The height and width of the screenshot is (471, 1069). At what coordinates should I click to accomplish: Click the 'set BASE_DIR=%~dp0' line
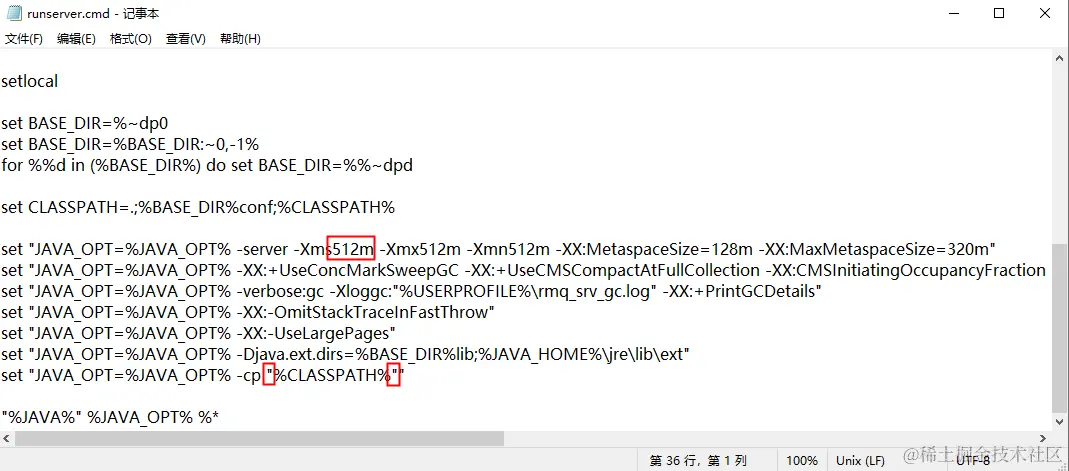pyautogui.click(x=85, y=123)
